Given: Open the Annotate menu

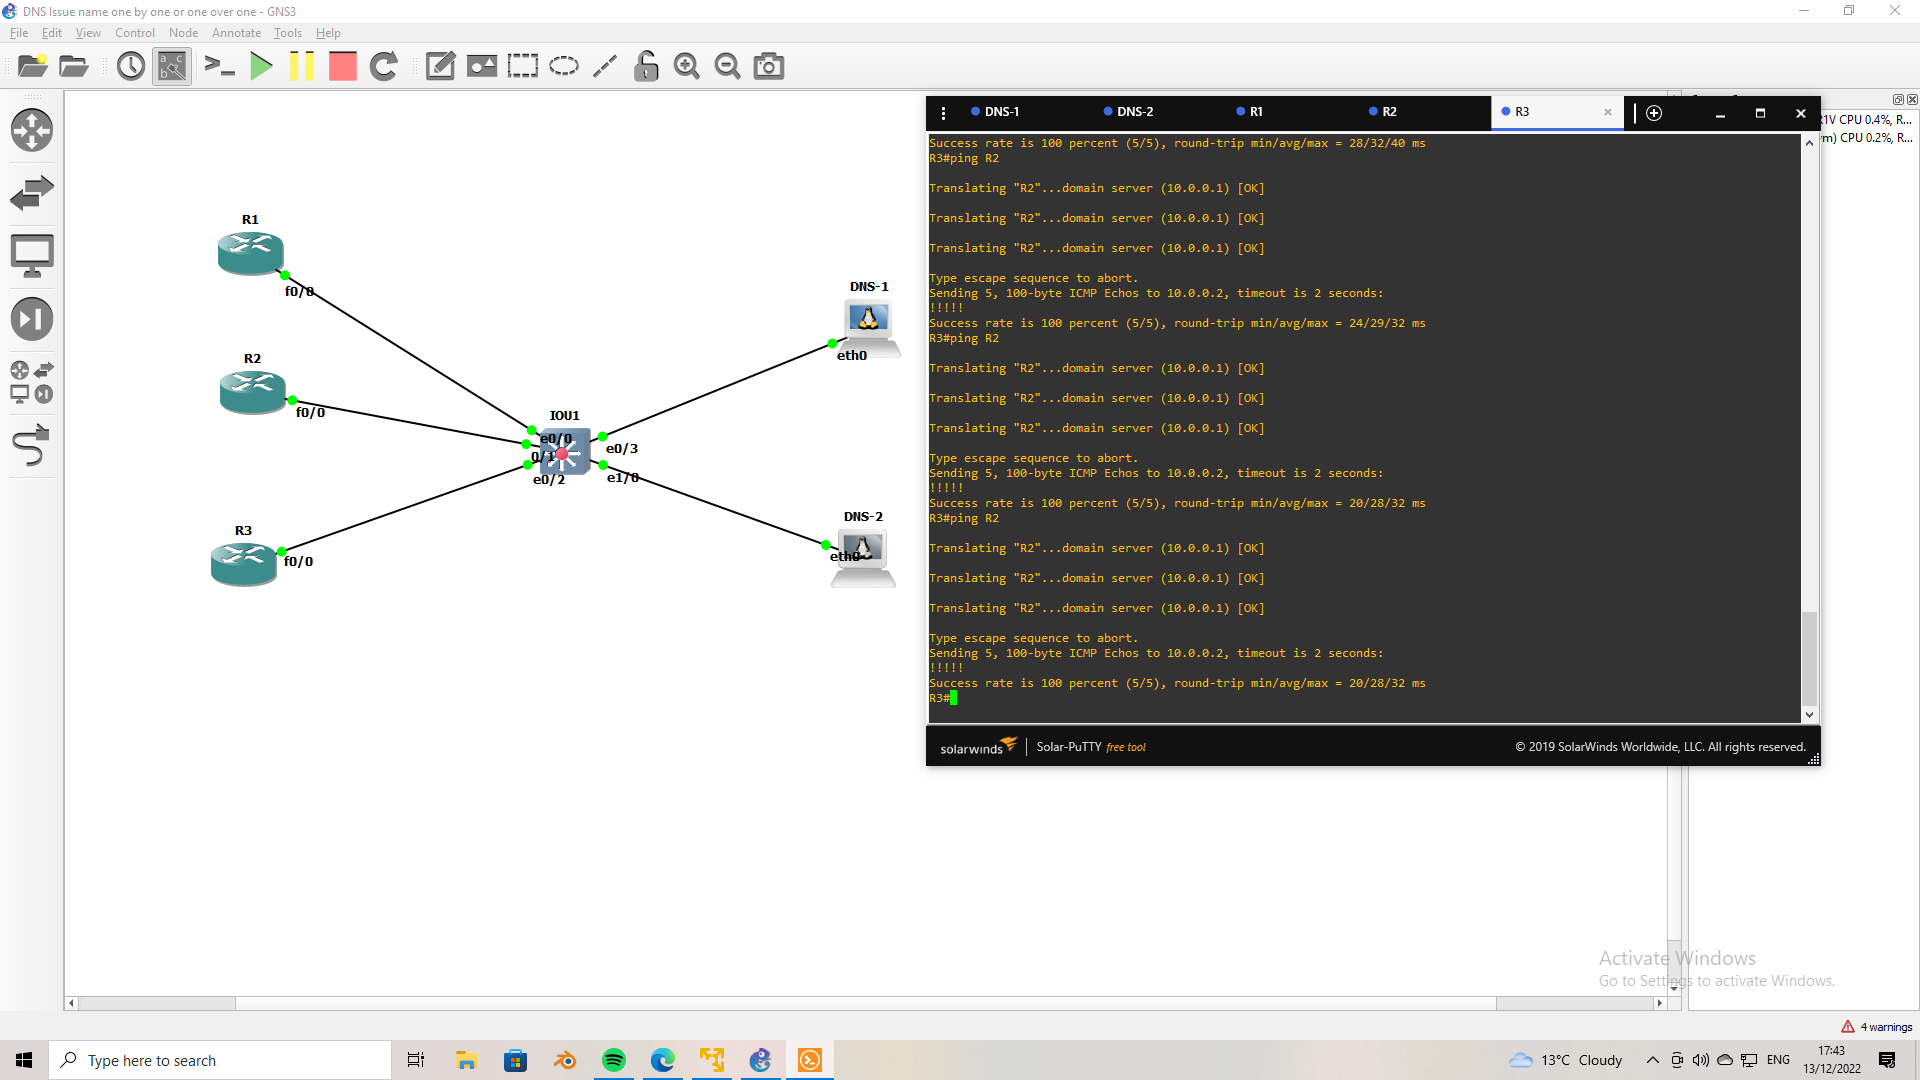Looking at the screenshot, I should click(236, 33).
